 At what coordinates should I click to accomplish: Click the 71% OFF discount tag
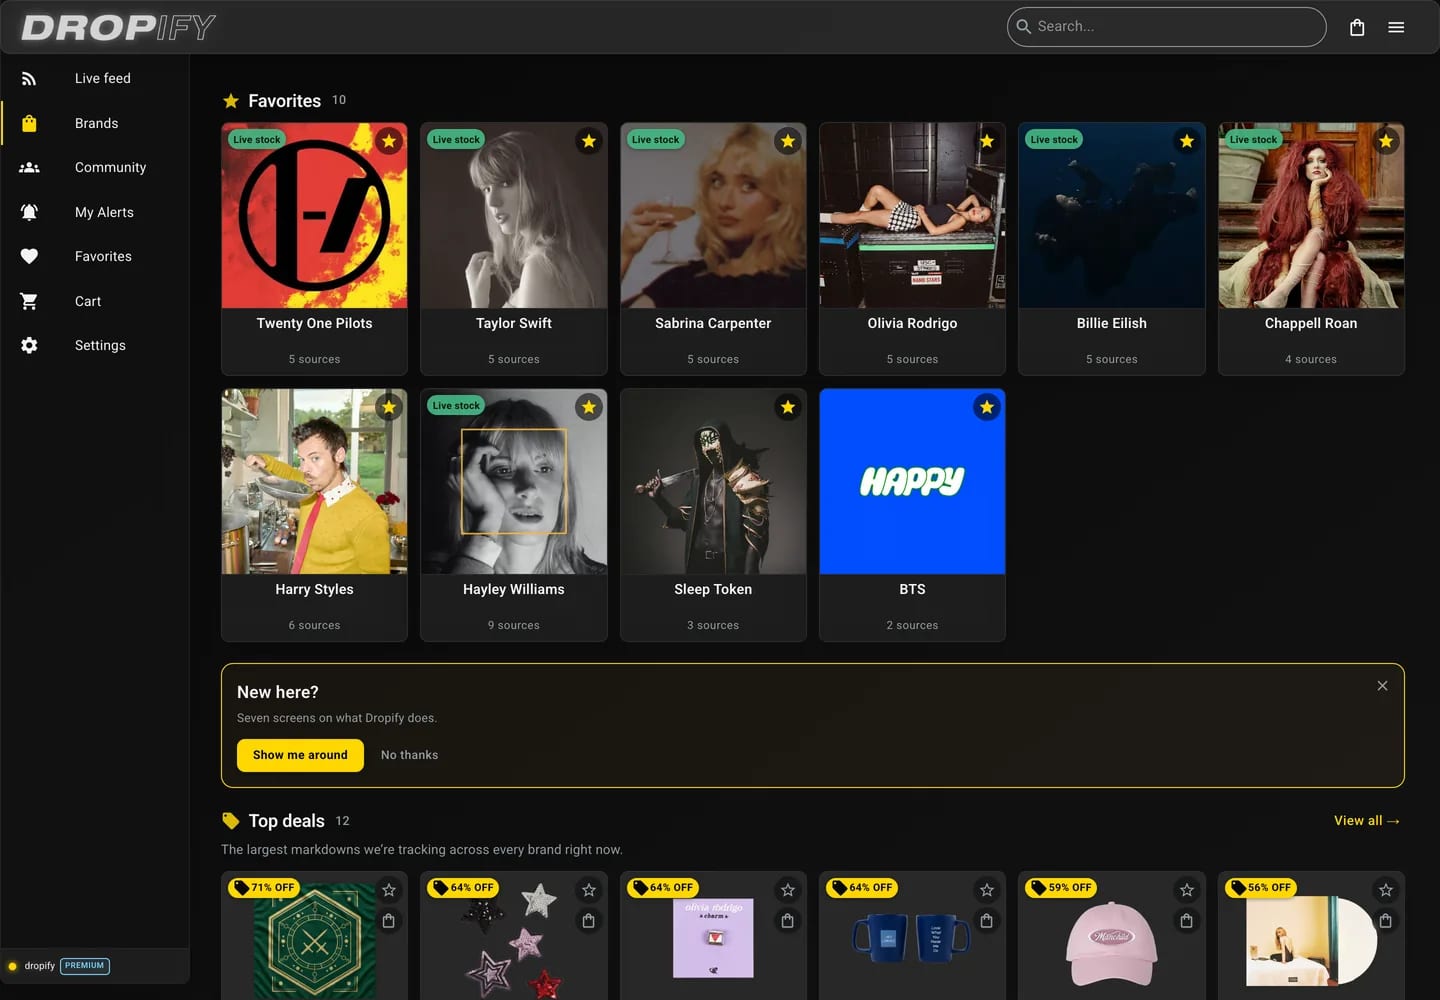265,888
